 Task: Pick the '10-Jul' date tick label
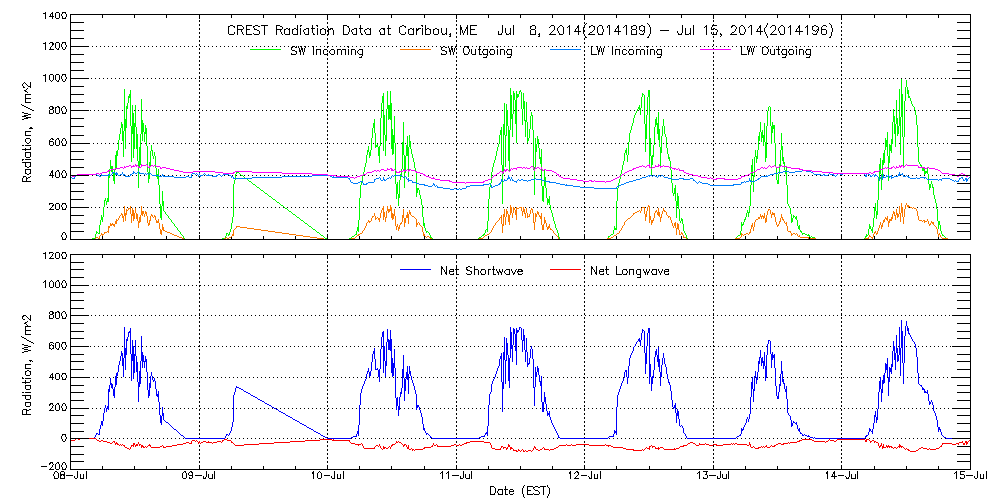328,477
